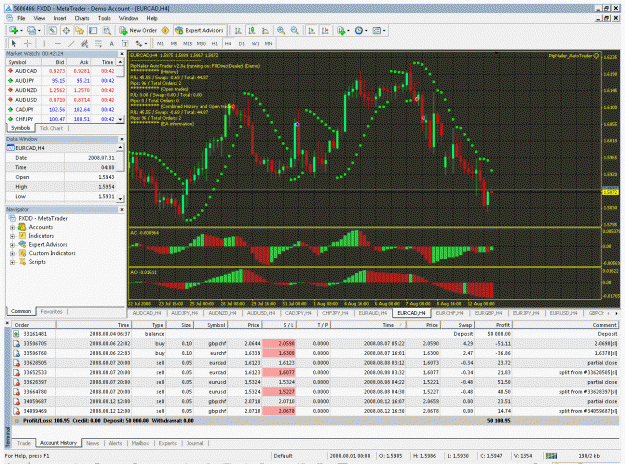This screenshot has width=625, height=464.
Task: Select AUDNZD row in Market Watch
Action: pyautogui.click(x=63, y=90)
